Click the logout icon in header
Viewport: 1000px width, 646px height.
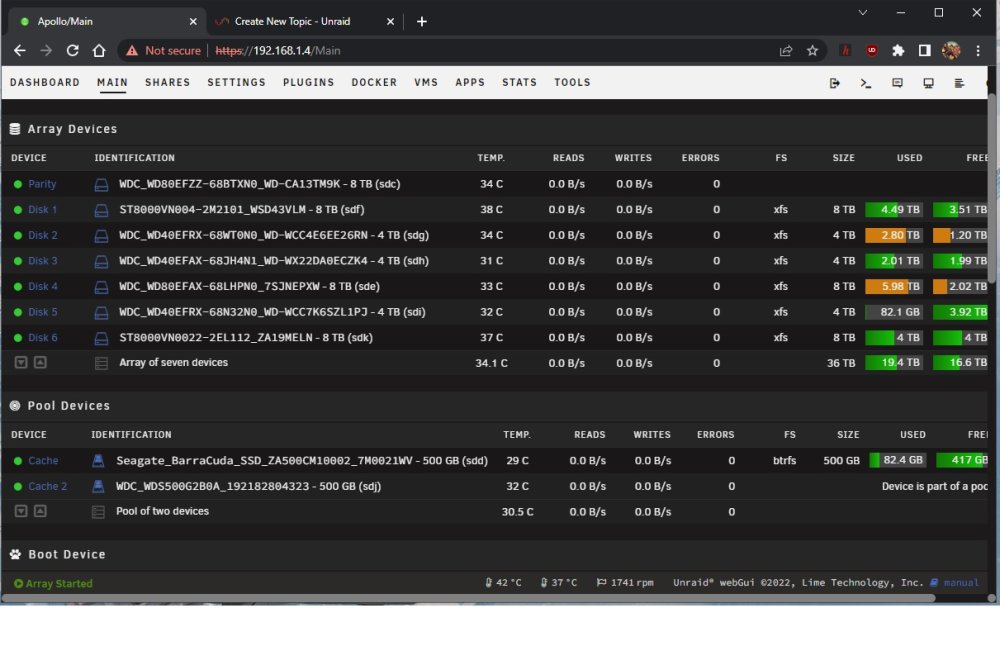click(834, 83)
